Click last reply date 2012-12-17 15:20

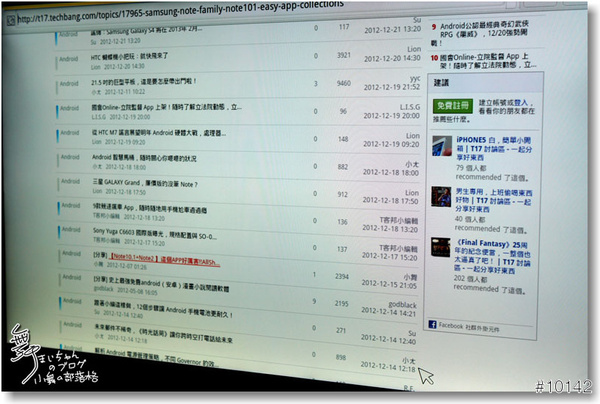click(390, 257)
